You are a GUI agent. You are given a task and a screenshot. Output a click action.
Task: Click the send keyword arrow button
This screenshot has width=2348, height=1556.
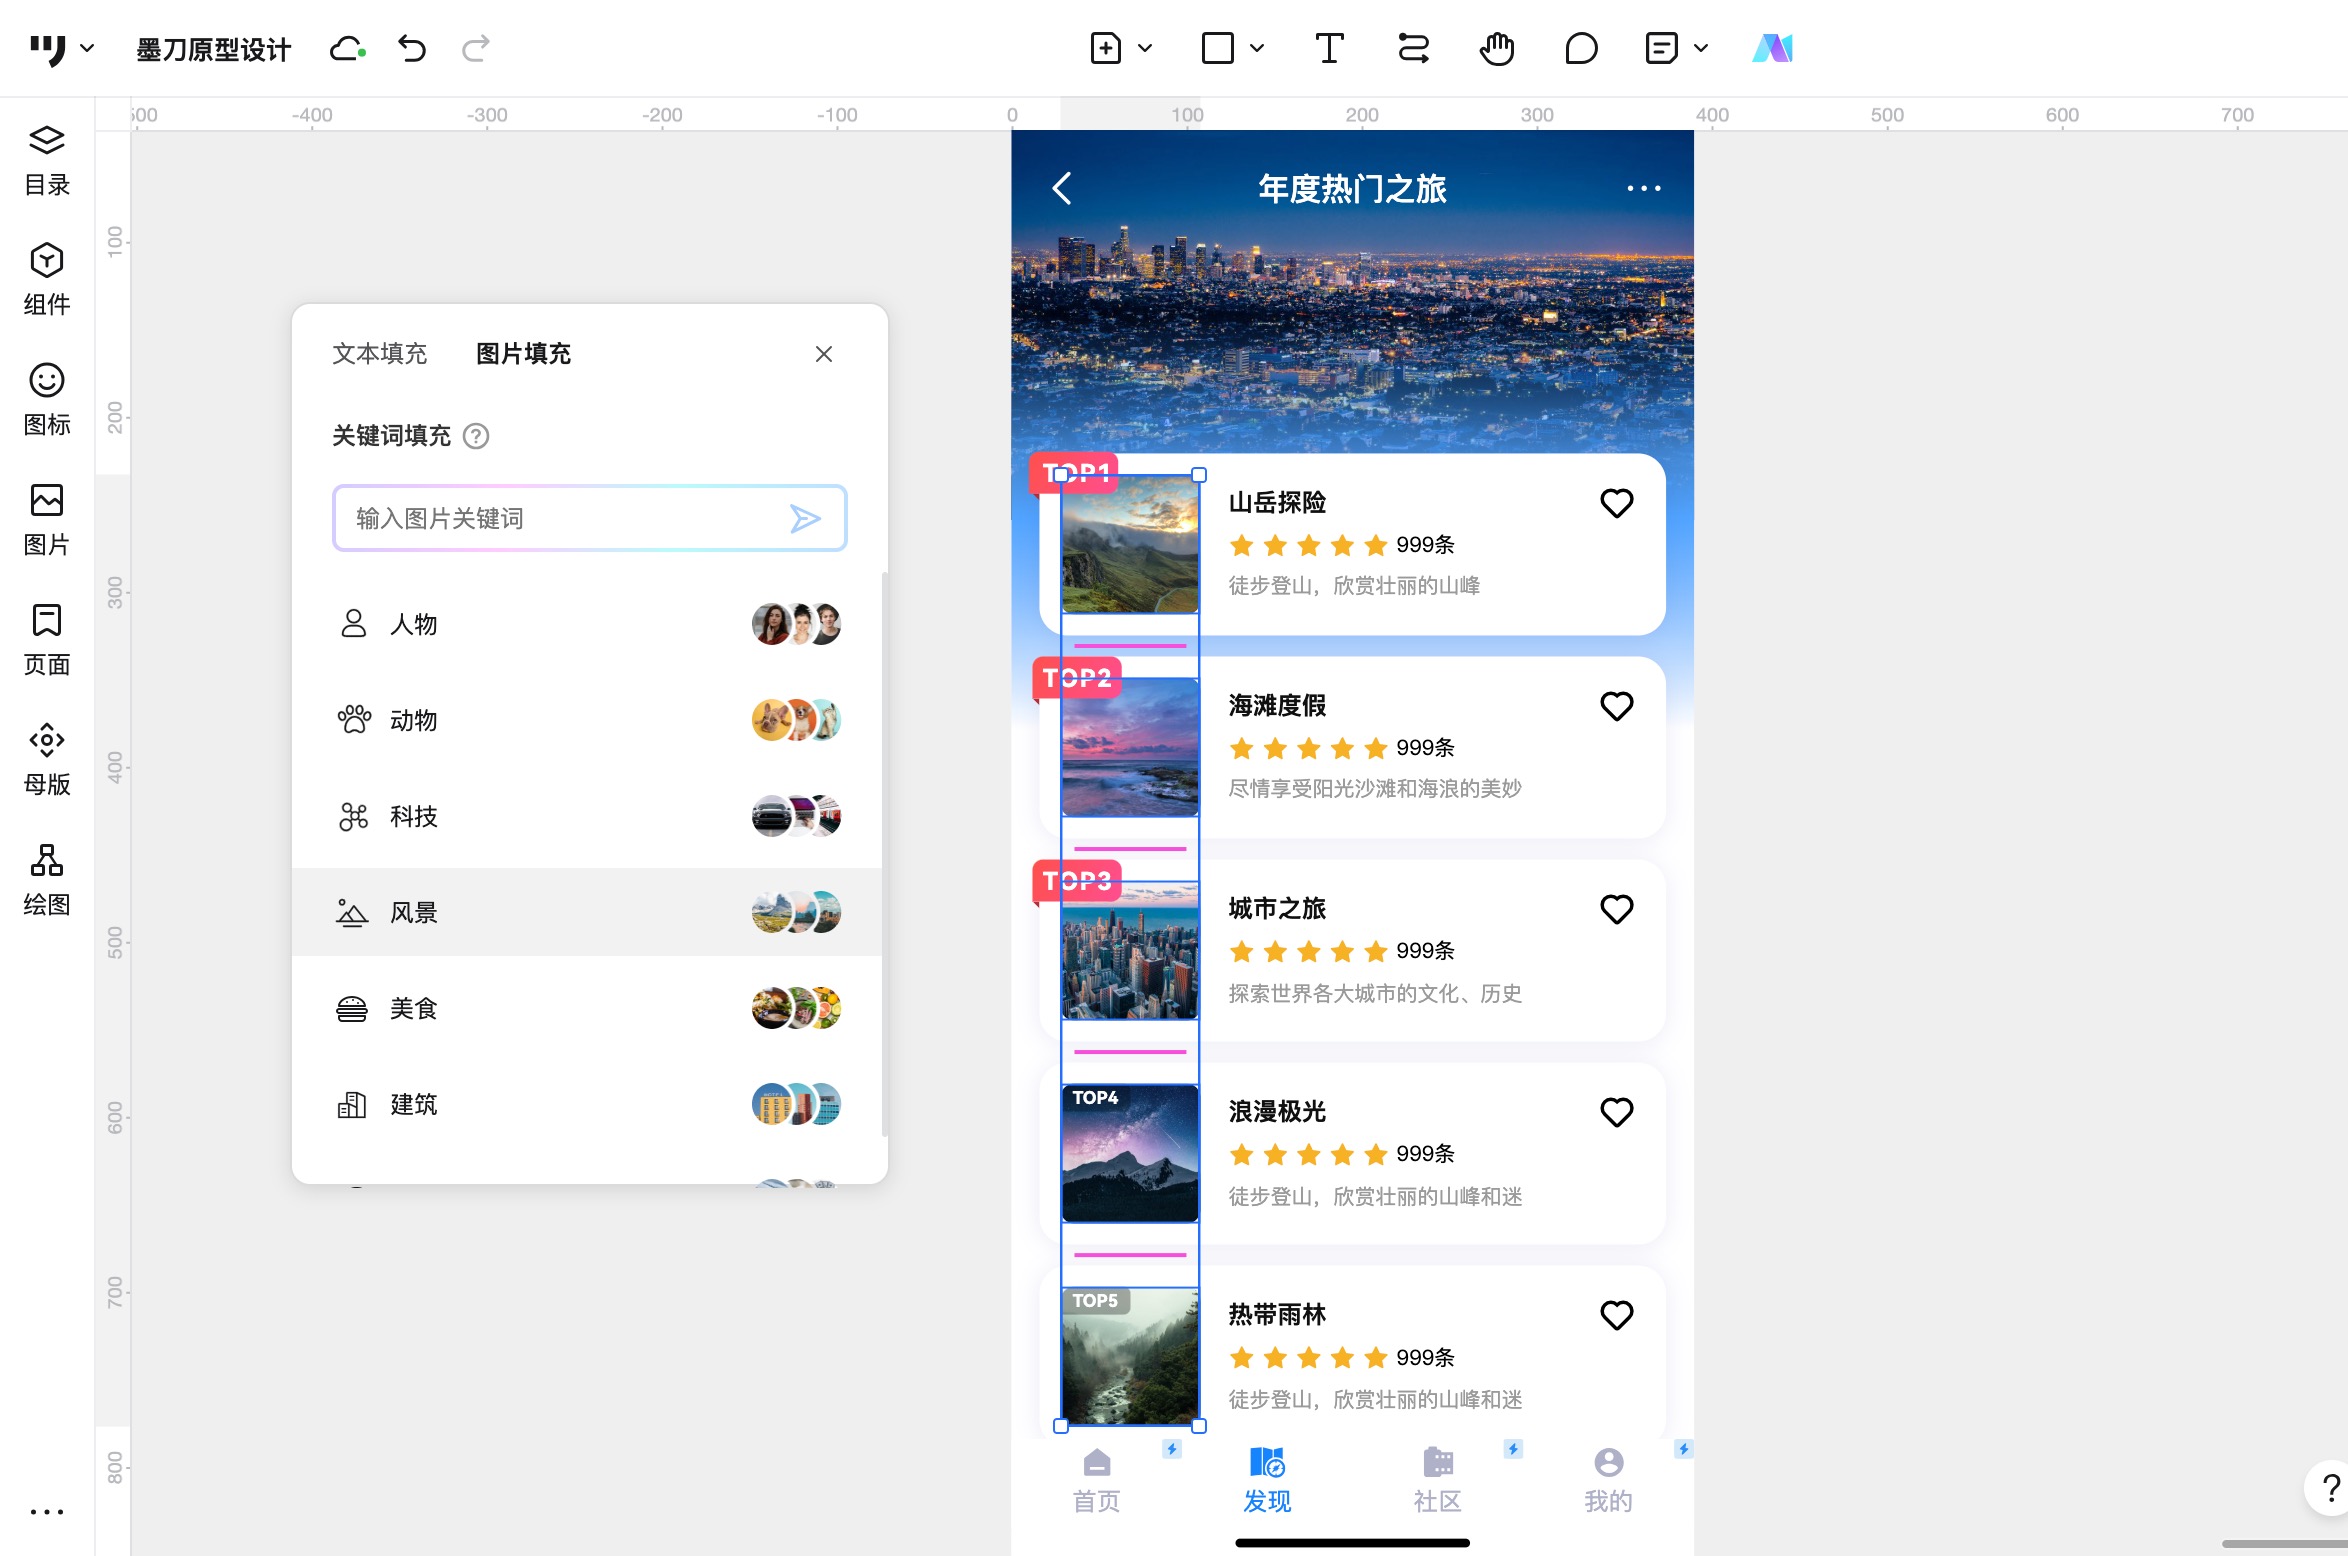(805, 518)
